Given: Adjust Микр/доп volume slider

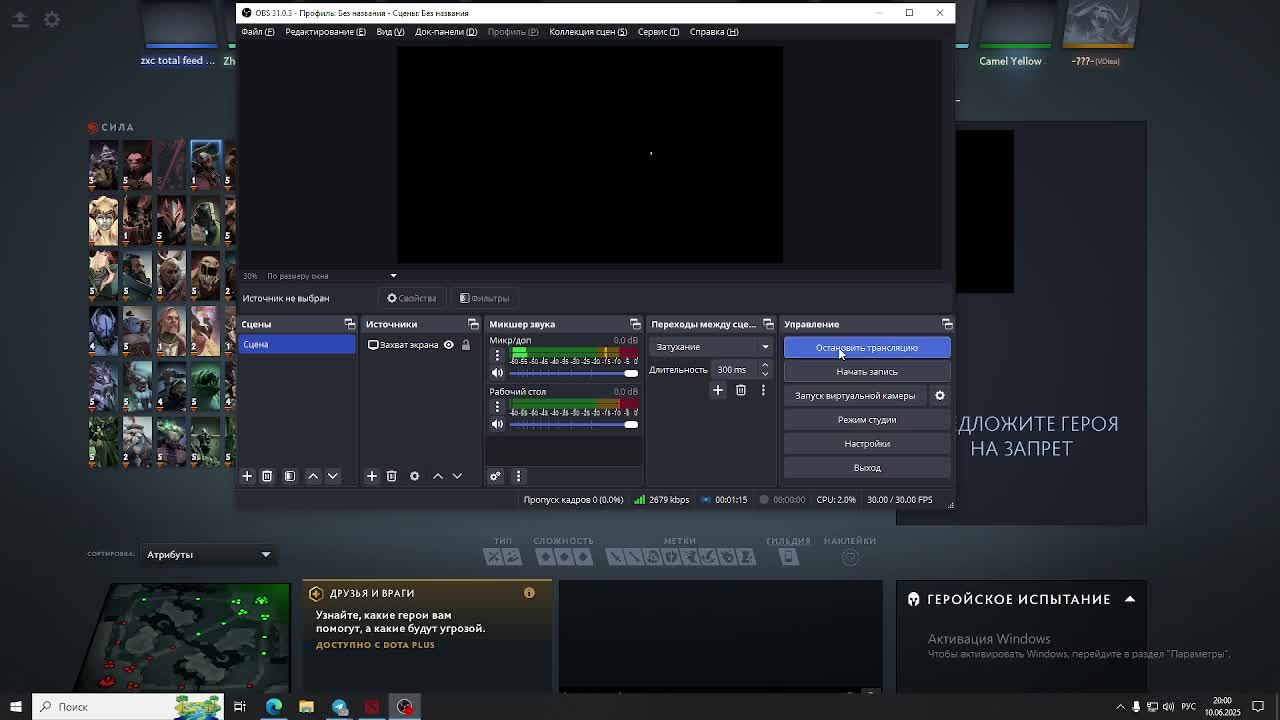Looking at the screenshot, I should (574, 372).
